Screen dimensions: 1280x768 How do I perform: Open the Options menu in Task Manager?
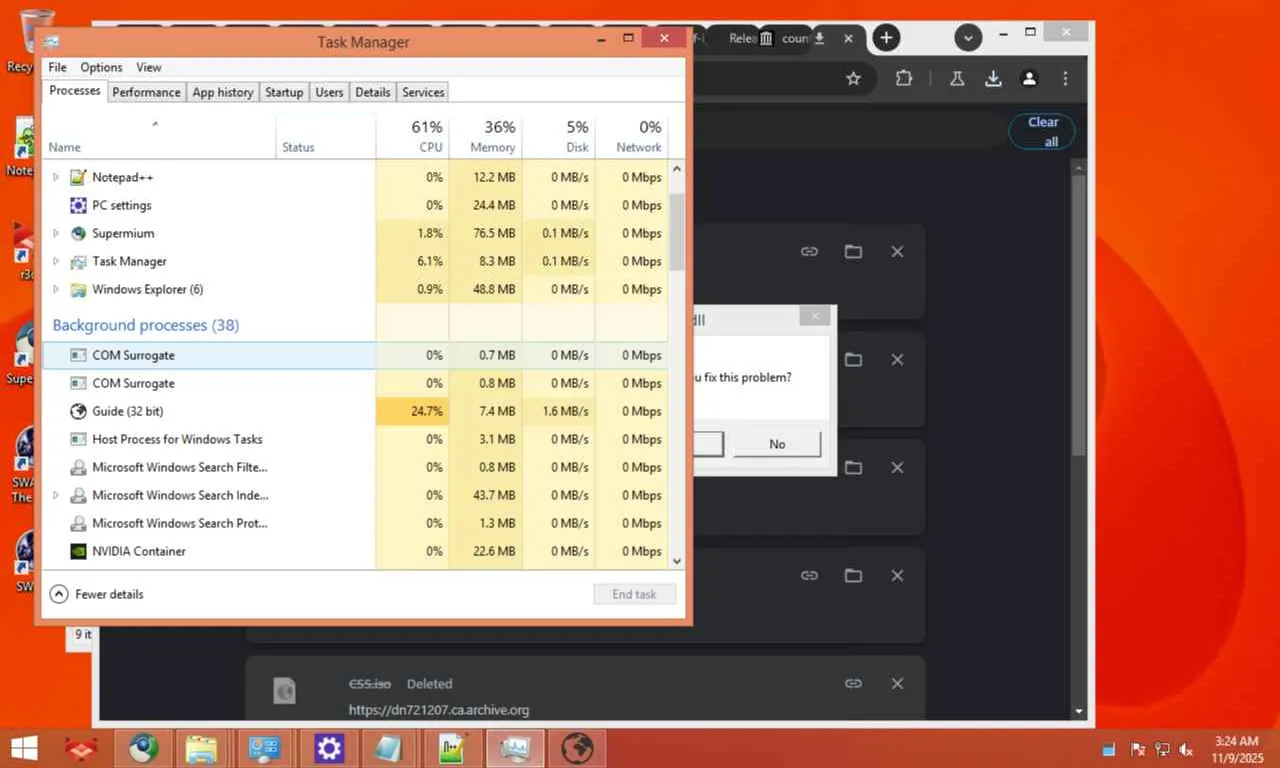pyautogui.click(x=101, y=67)
